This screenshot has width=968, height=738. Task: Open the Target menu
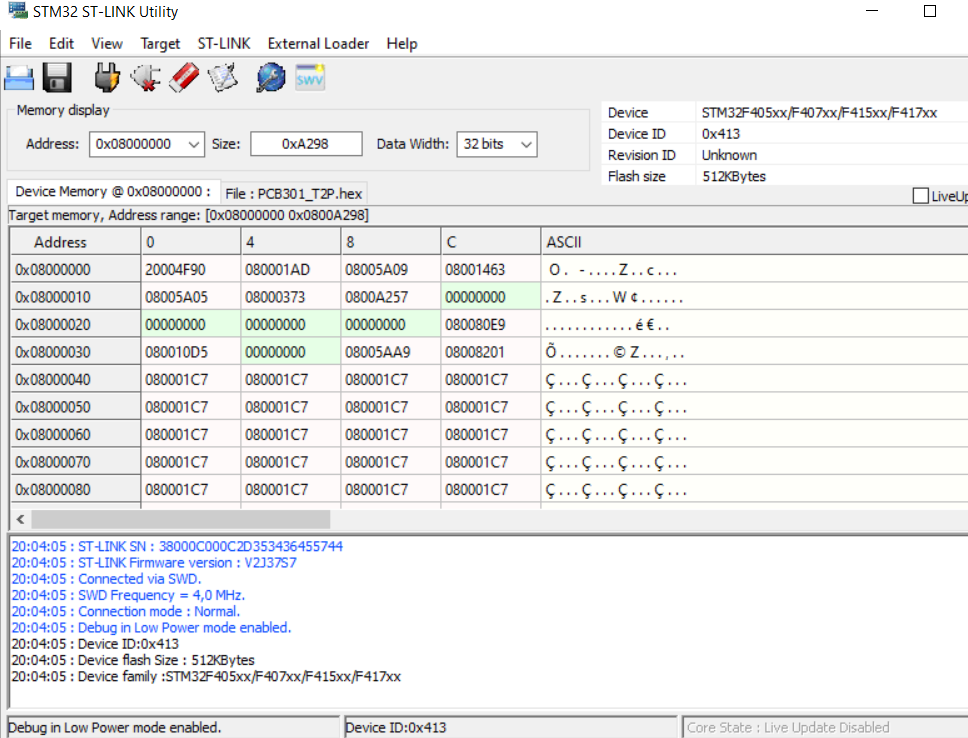point(160,43)
